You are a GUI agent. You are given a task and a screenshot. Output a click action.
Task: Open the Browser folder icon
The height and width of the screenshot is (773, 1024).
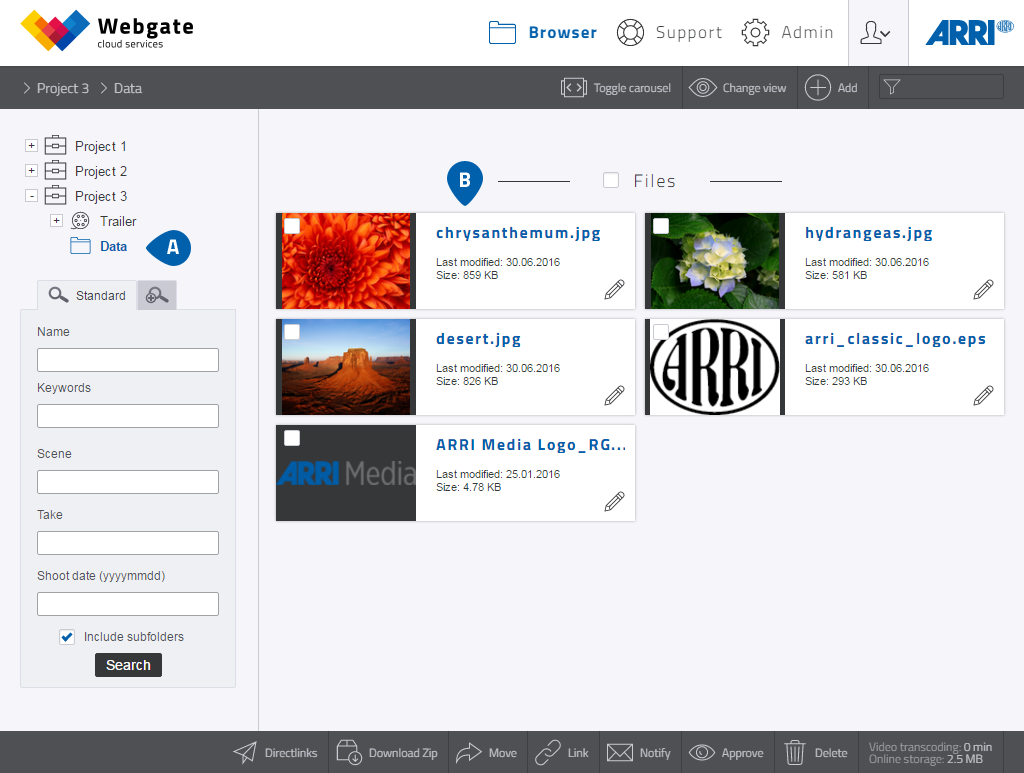coord(502,33)
